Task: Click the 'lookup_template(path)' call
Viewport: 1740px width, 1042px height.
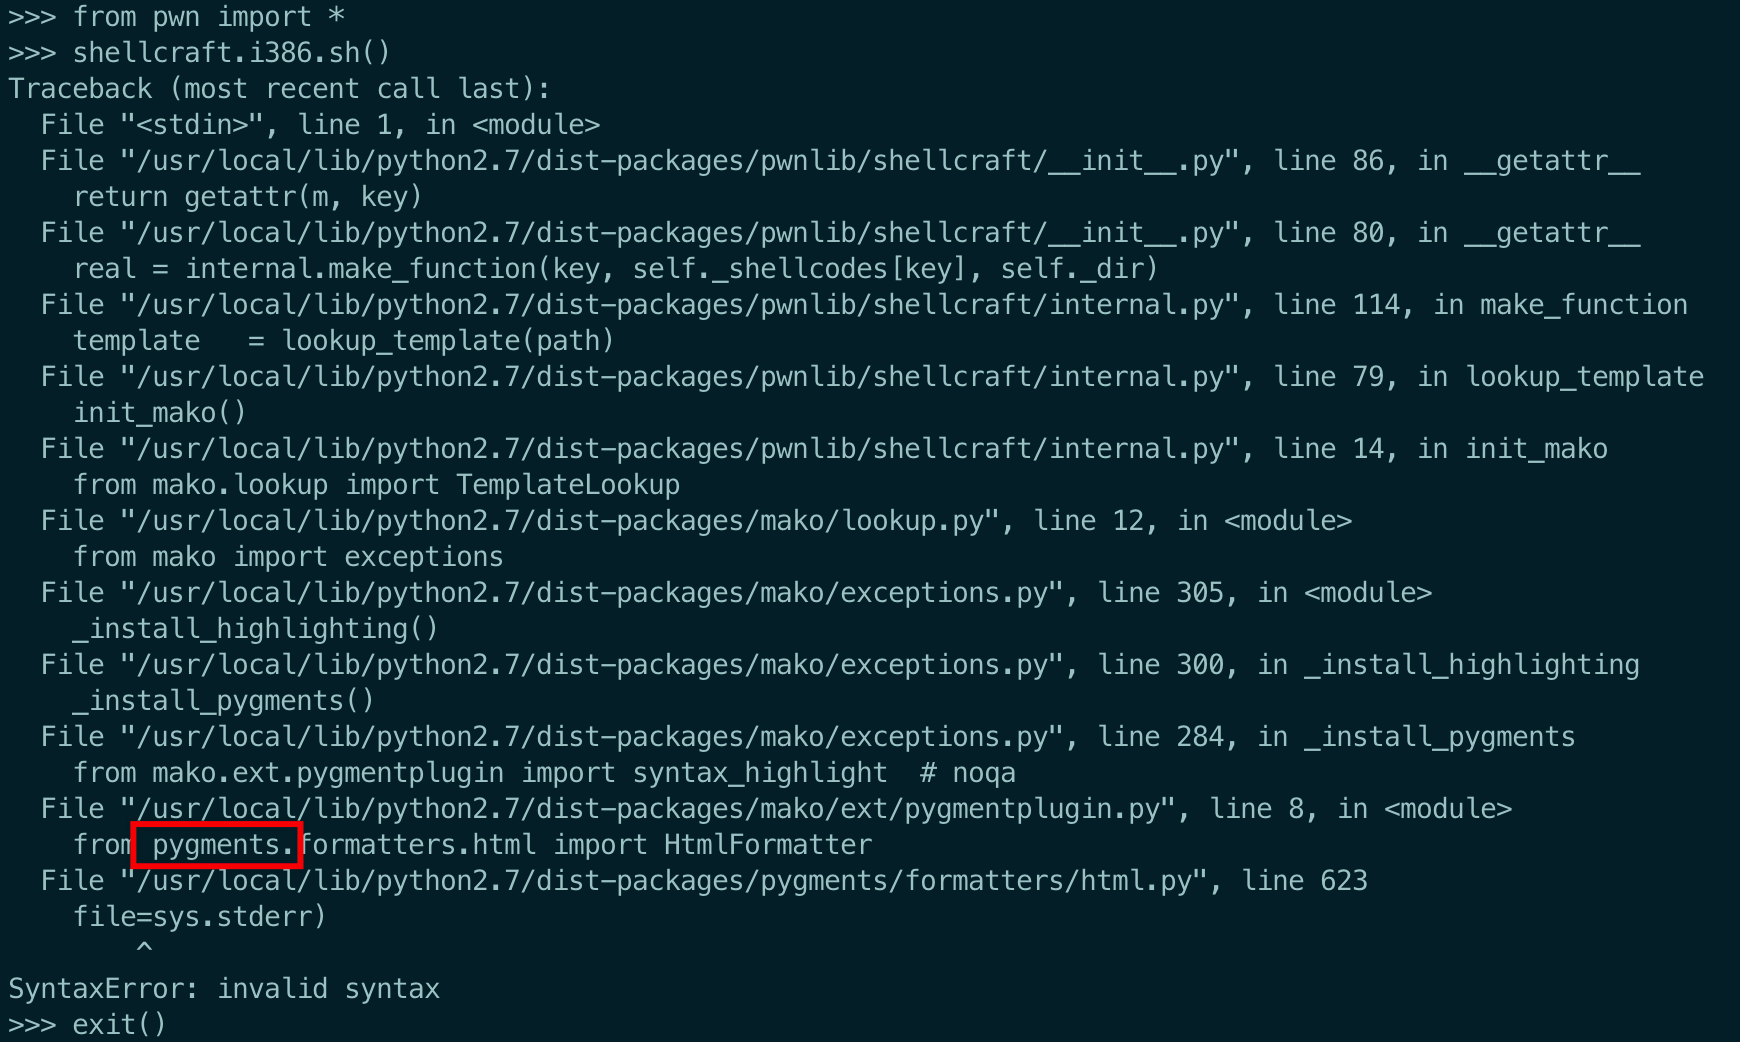Action: pyautogui.click(x=447, y=341)
